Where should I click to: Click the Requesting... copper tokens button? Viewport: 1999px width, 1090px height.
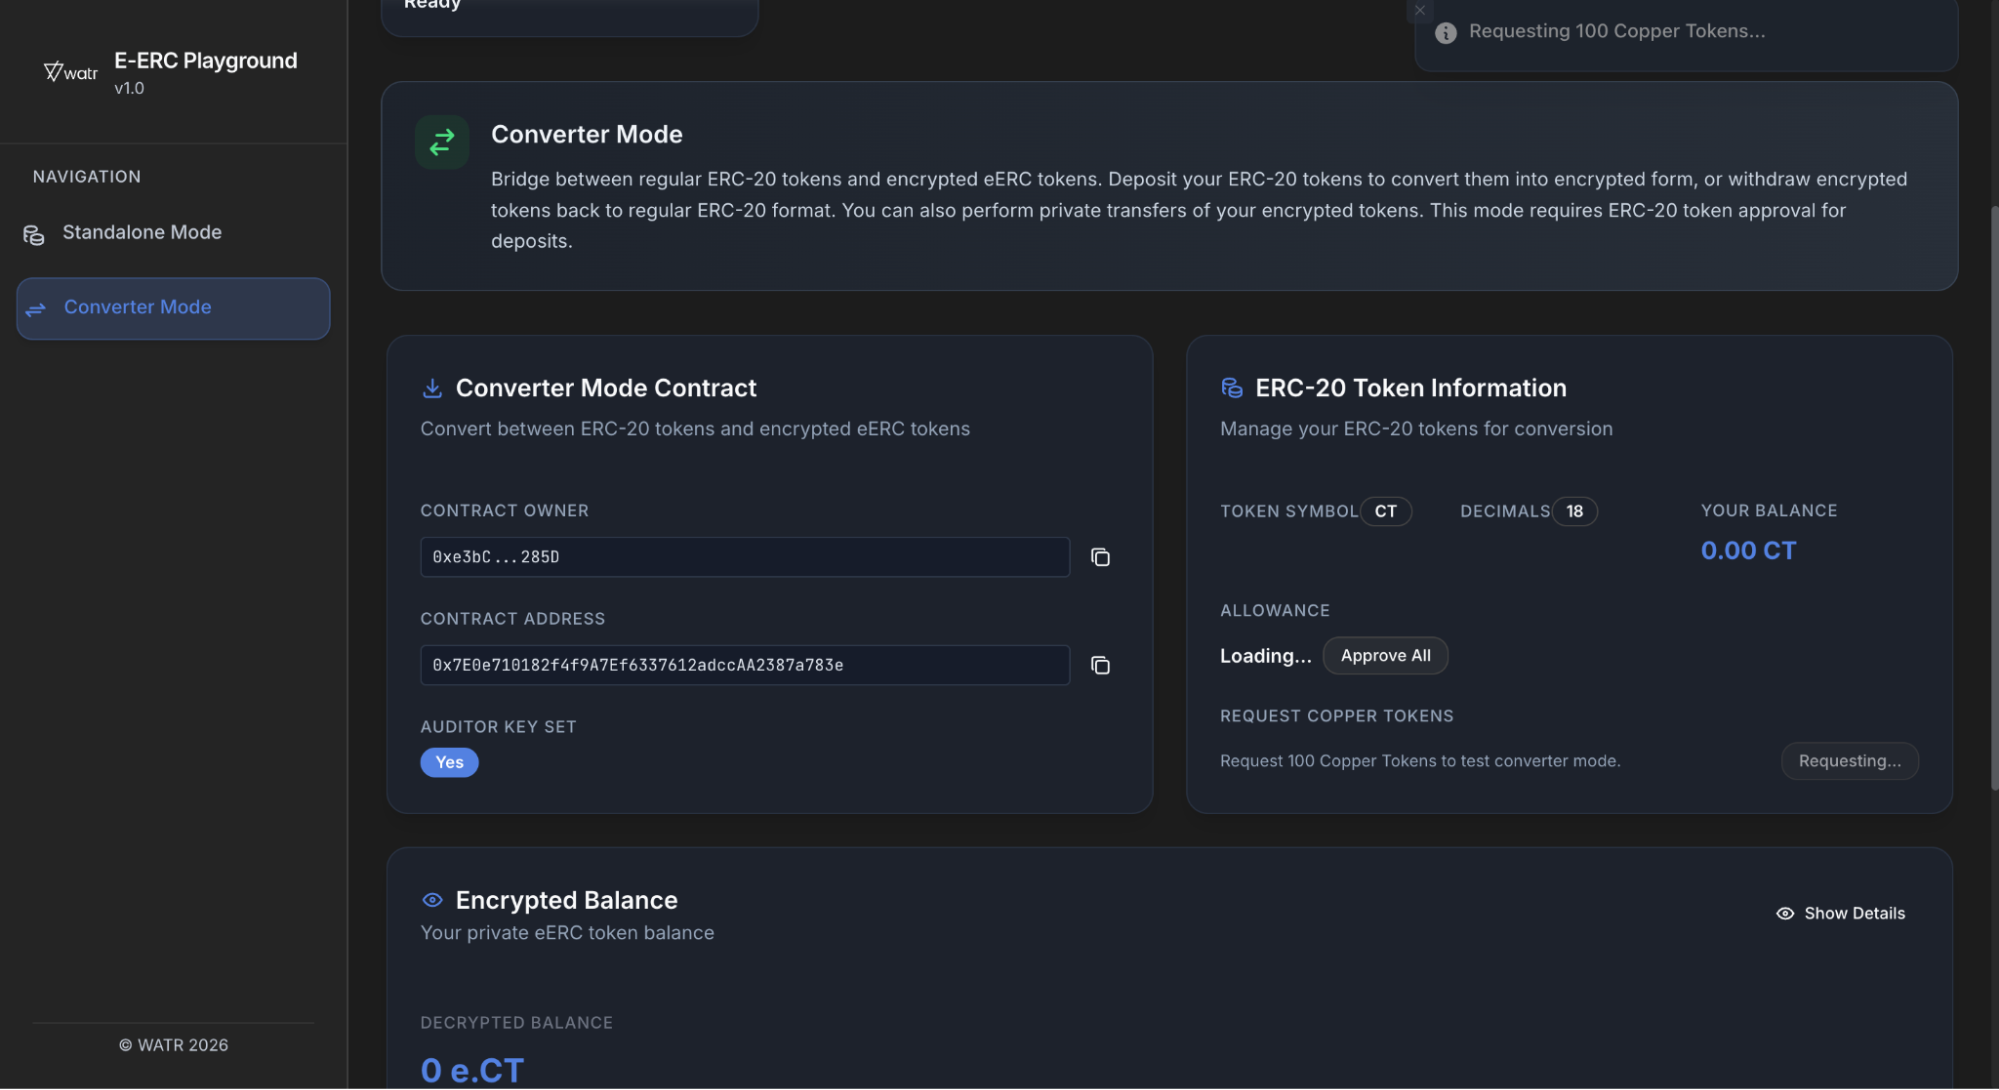[1849, 761]
